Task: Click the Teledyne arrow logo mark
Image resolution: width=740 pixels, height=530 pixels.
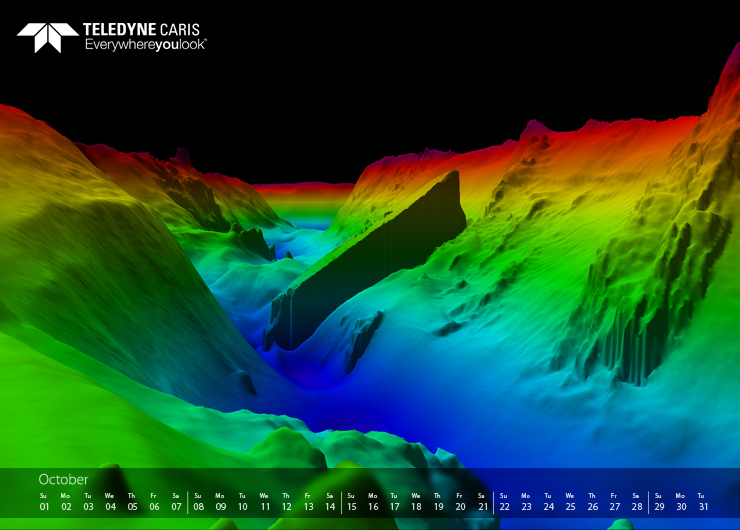Action: point(48,37)
